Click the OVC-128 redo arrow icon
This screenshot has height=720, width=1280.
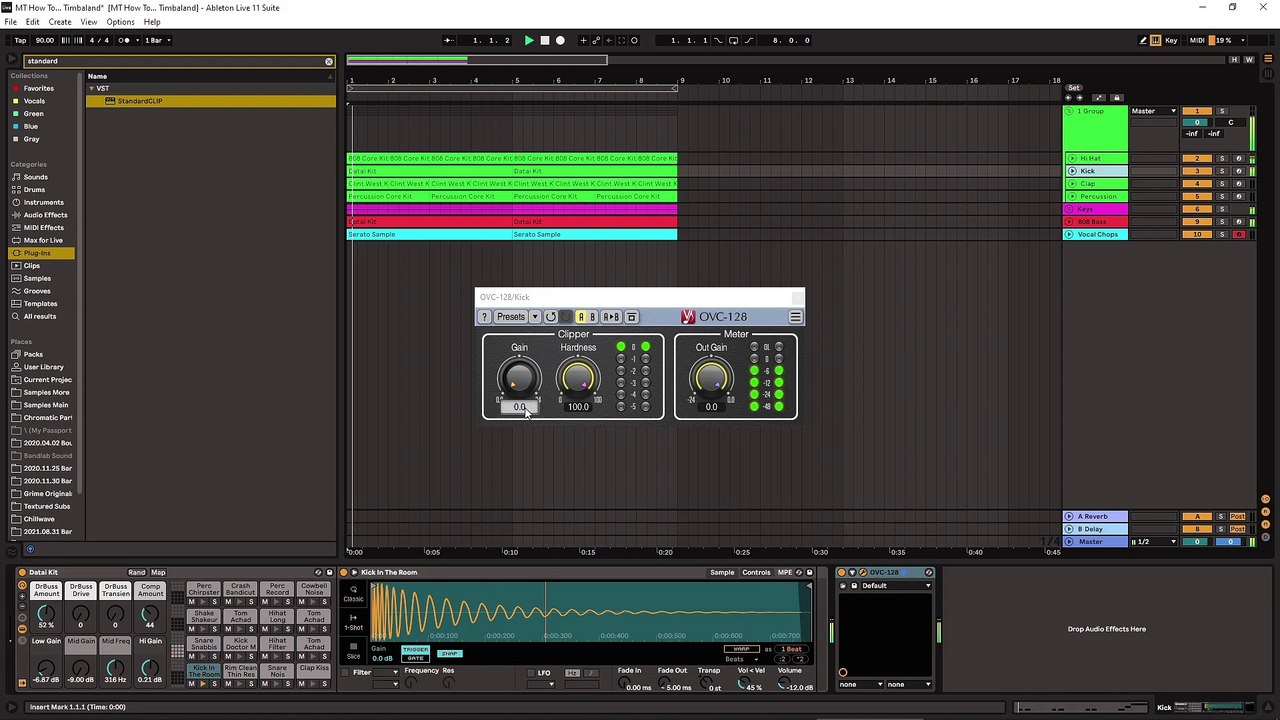565,317
